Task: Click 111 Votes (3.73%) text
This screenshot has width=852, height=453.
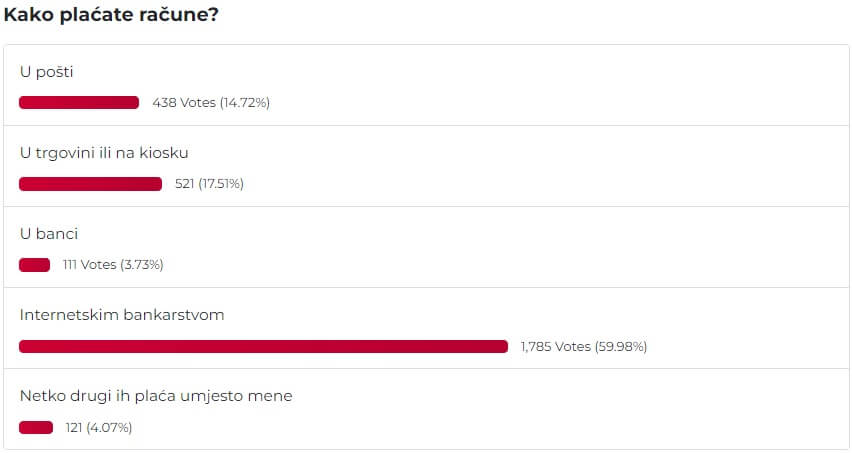Action: [x=113, y=265]
